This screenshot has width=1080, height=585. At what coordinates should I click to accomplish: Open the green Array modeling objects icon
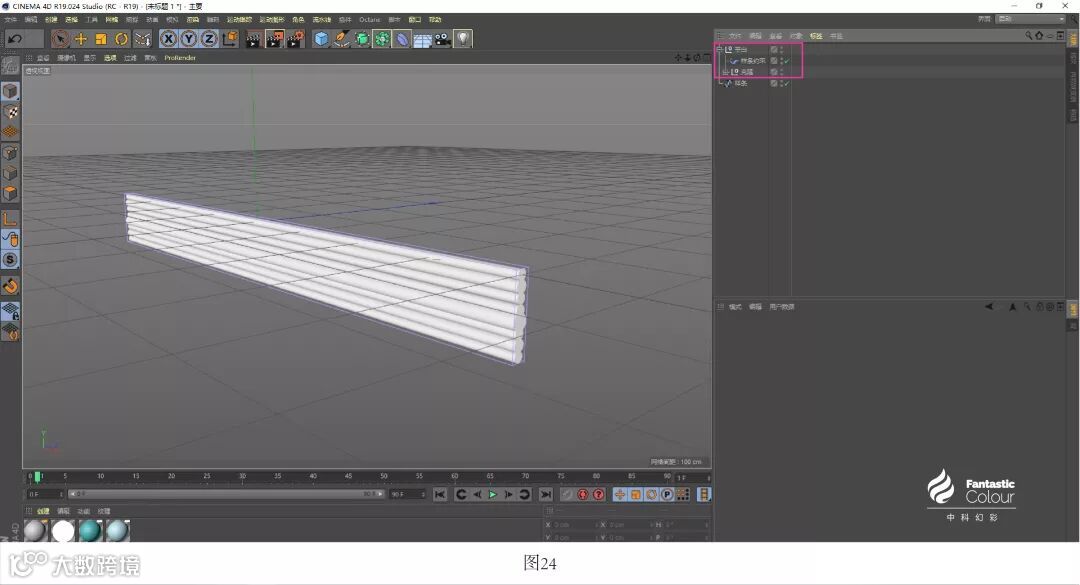382,39
